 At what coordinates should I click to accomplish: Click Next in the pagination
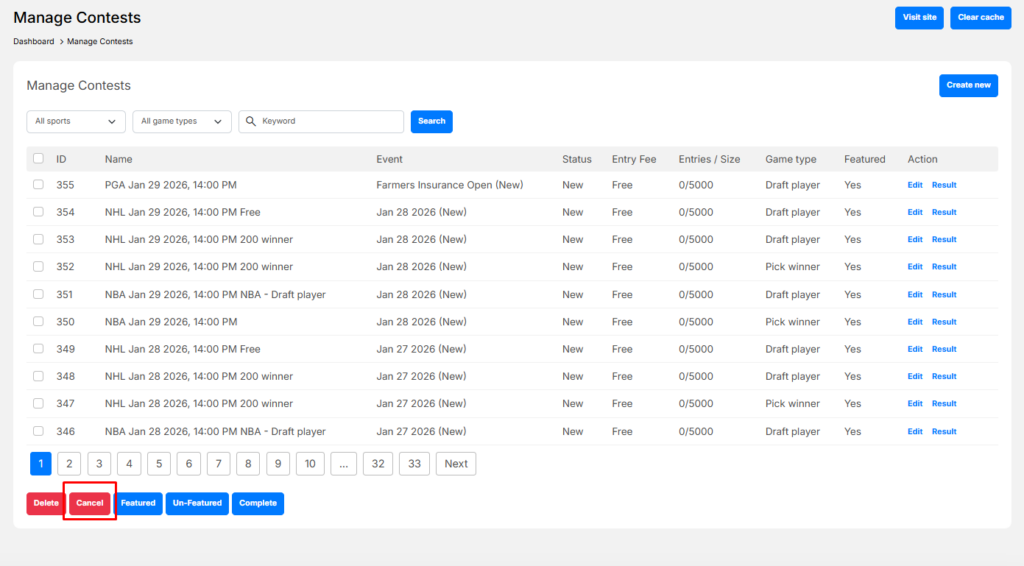(456, 464)
